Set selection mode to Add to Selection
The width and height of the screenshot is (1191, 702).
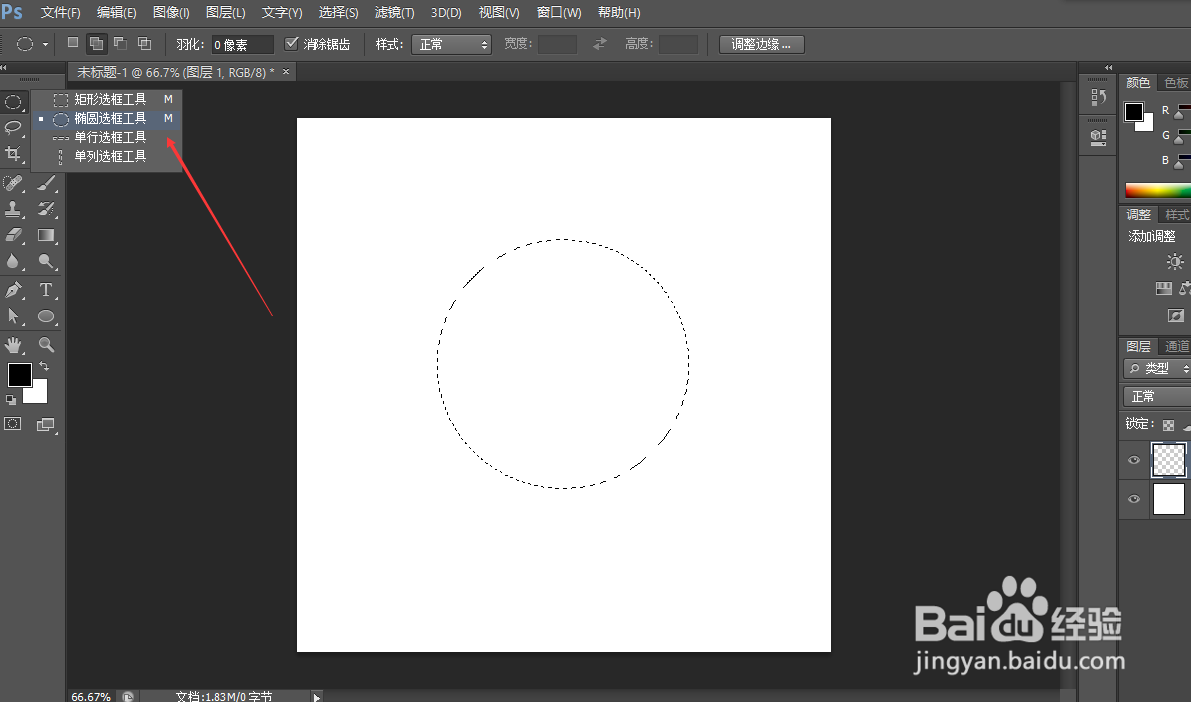click(x=96, y=44)
